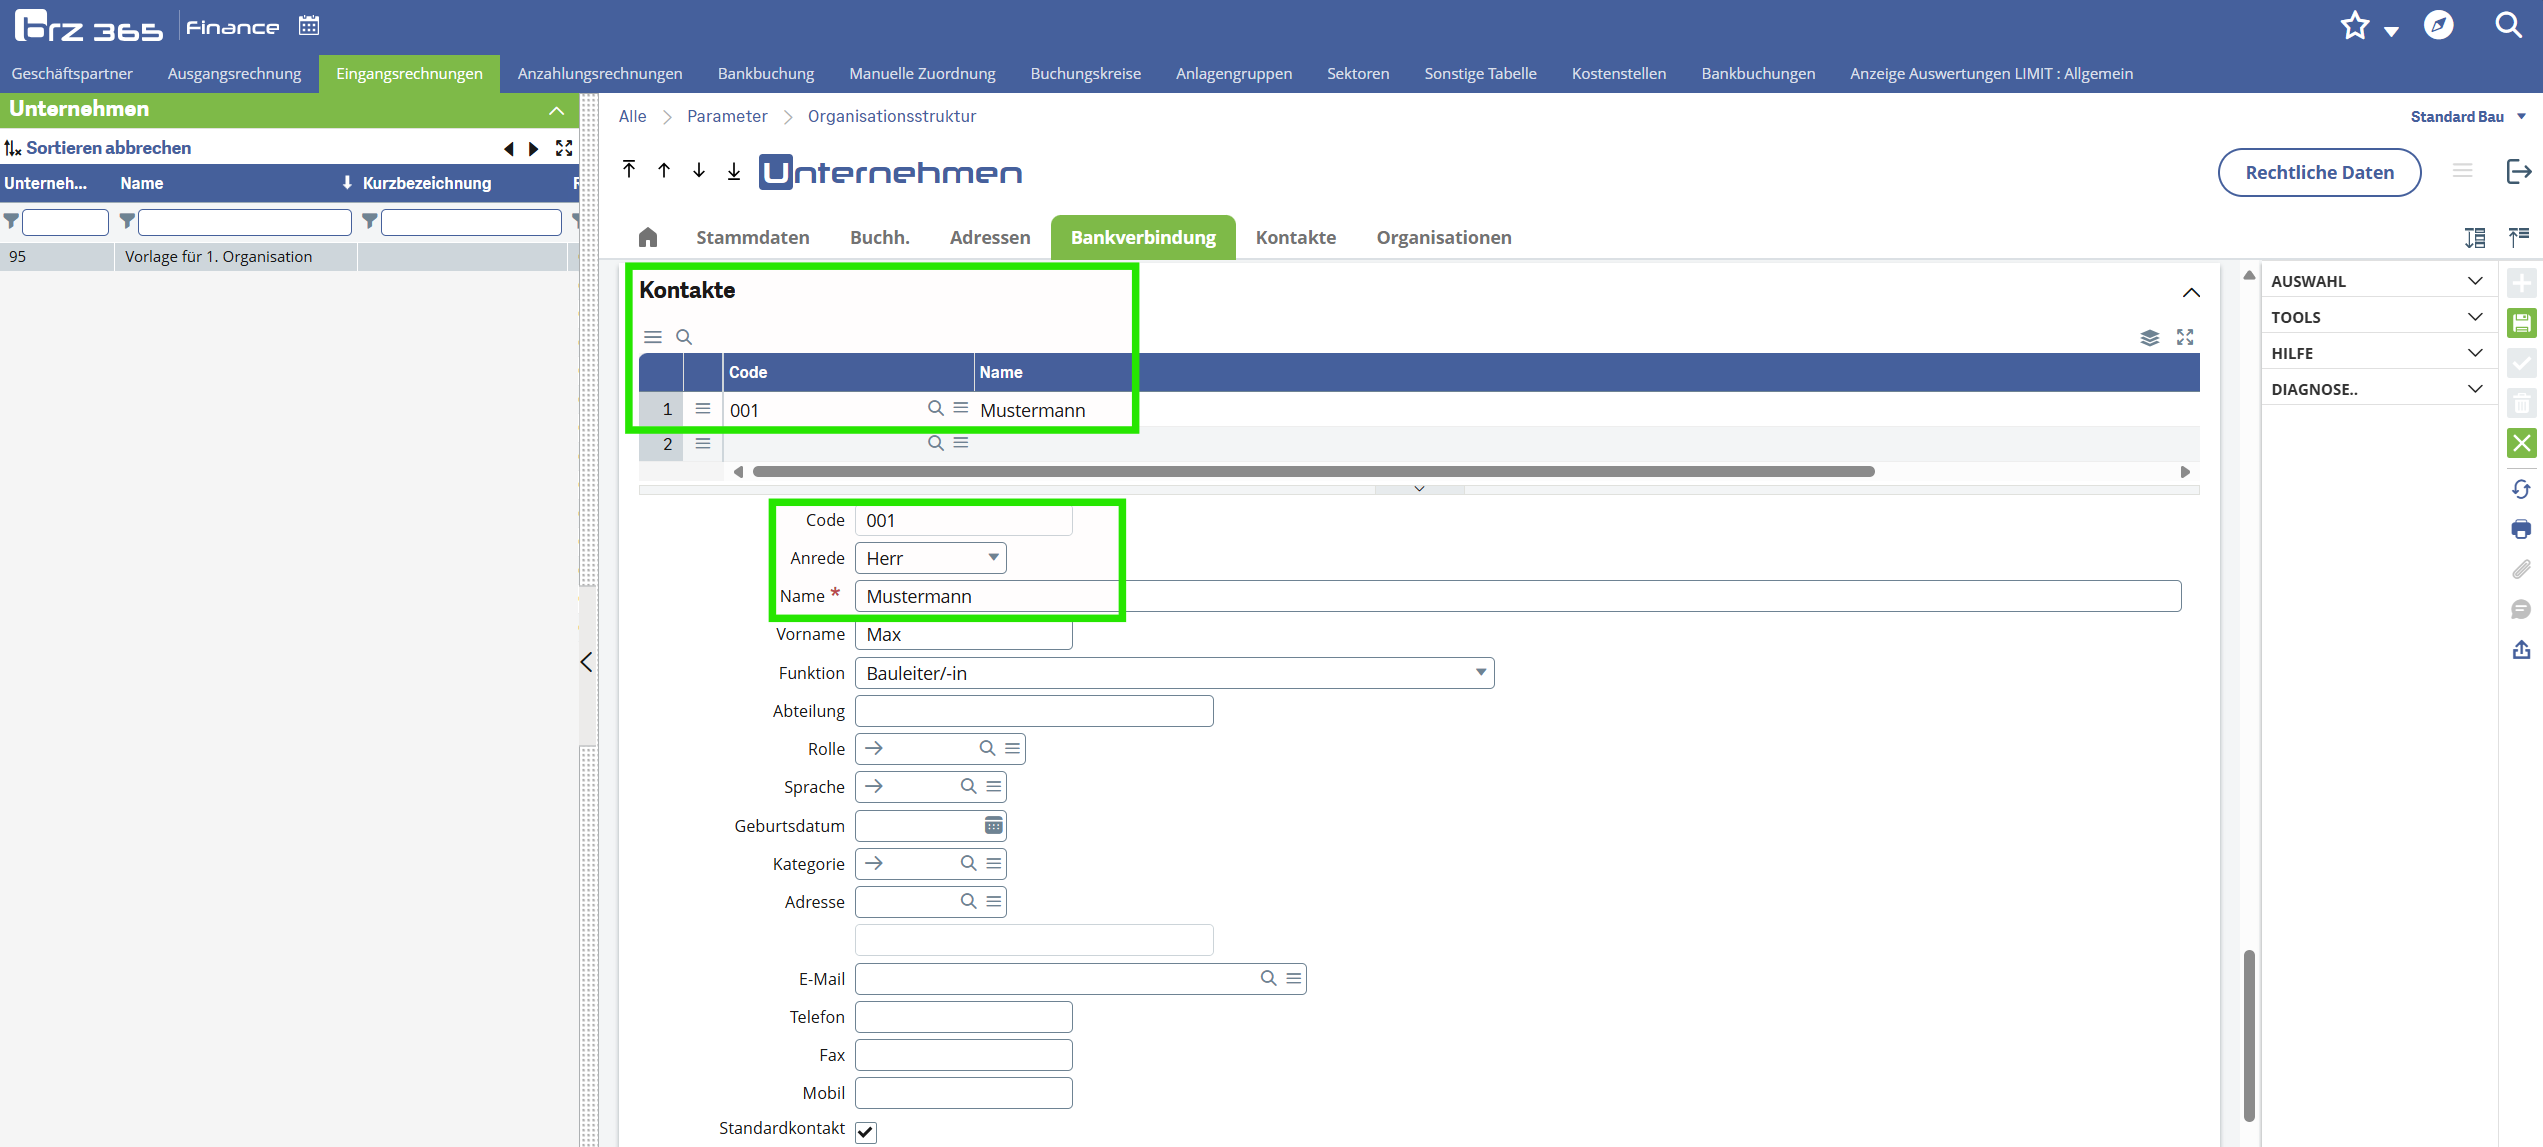Click the layers icon above contacts table

[2149, 338]
